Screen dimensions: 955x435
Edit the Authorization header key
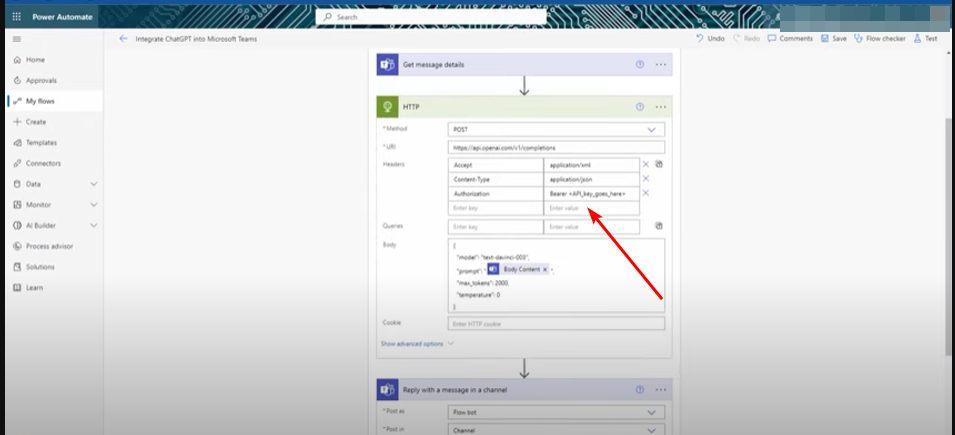pyautogui.click(x=495, y=194)
